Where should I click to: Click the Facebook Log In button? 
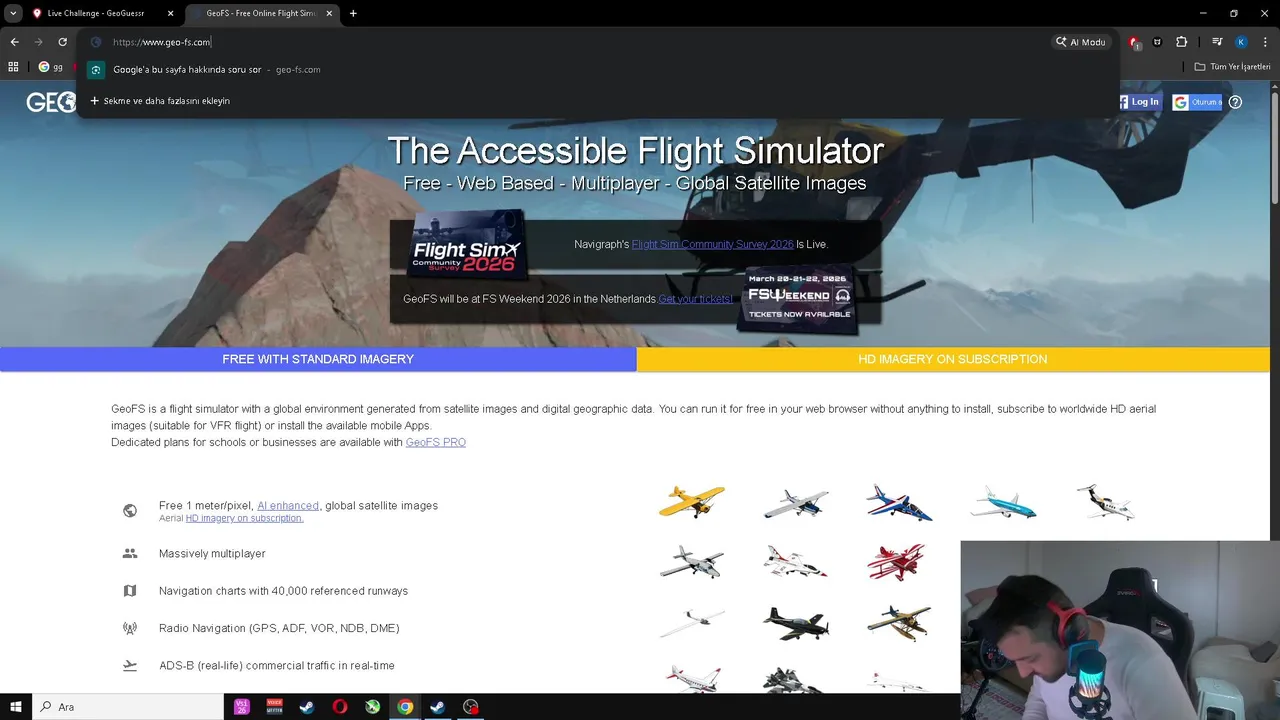click(1139, 102)
